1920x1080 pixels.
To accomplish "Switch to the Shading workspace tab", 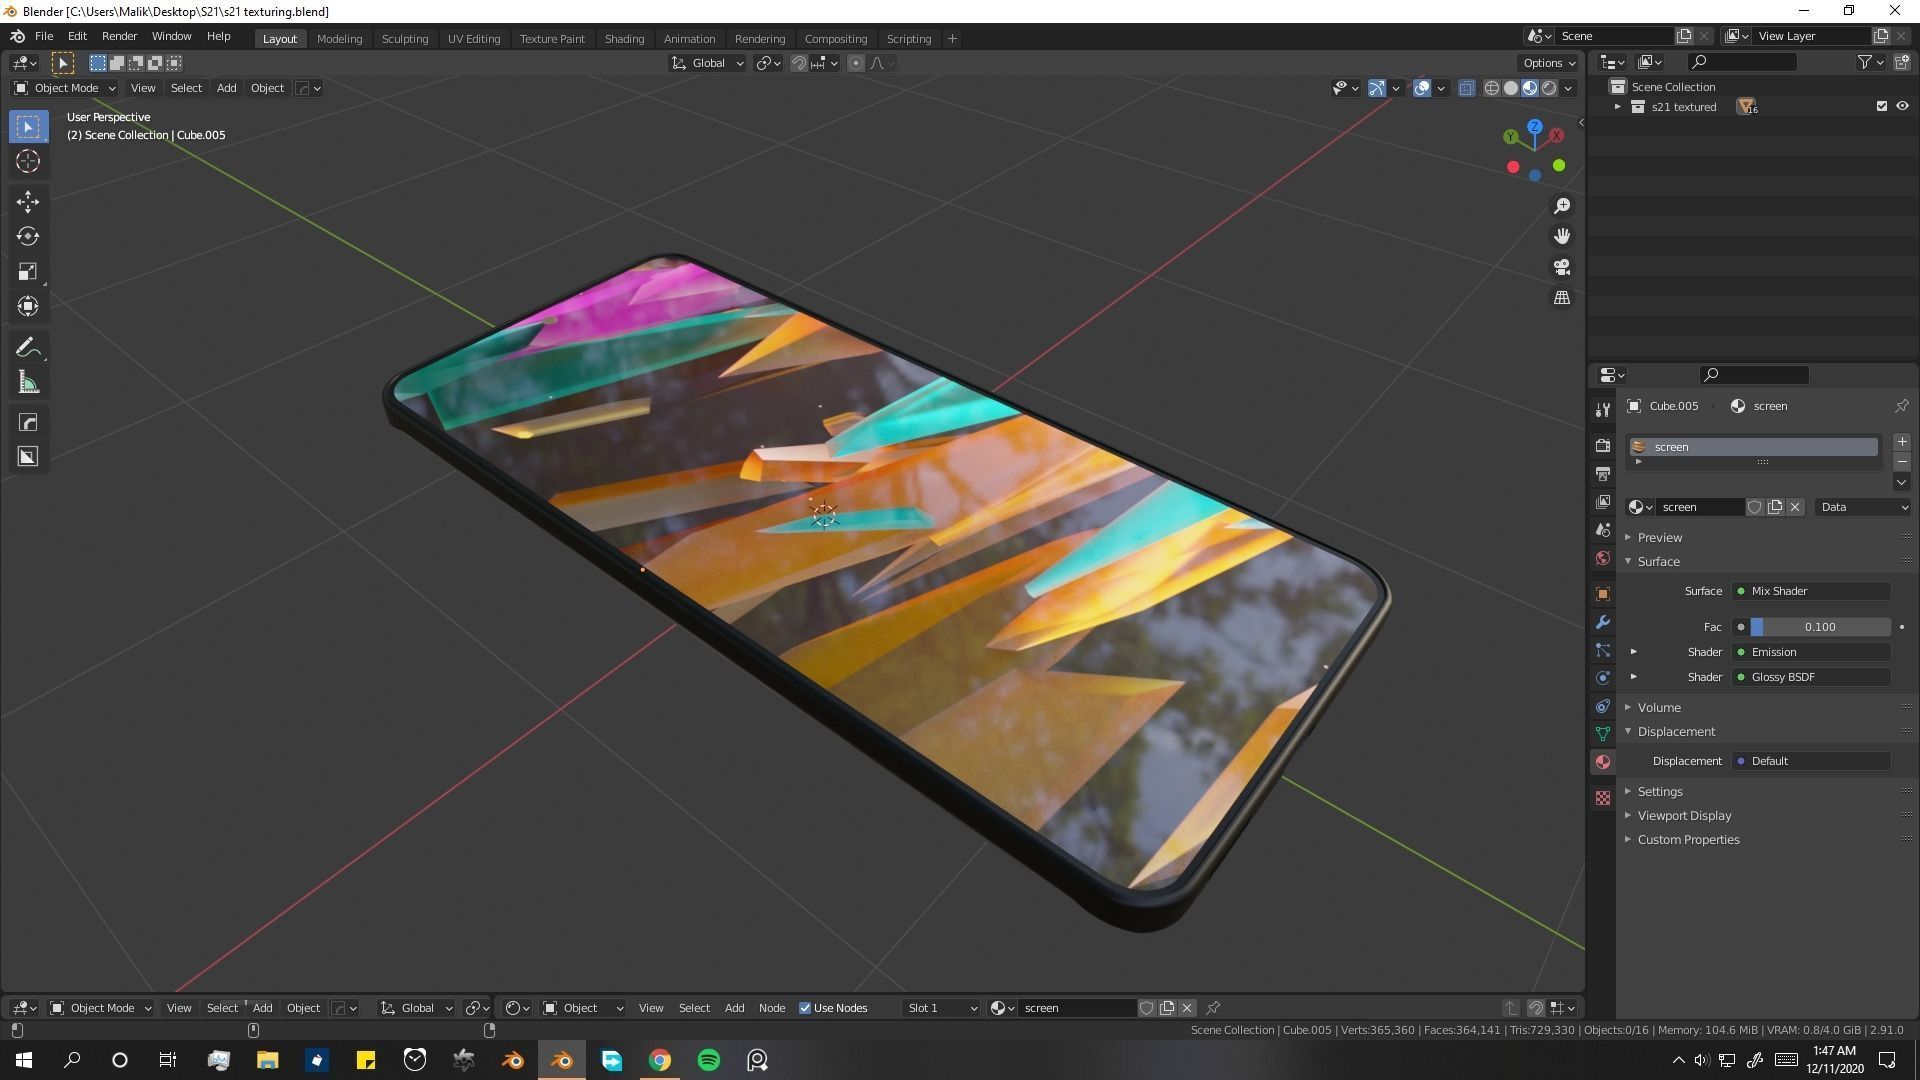I will coord(624,38).
